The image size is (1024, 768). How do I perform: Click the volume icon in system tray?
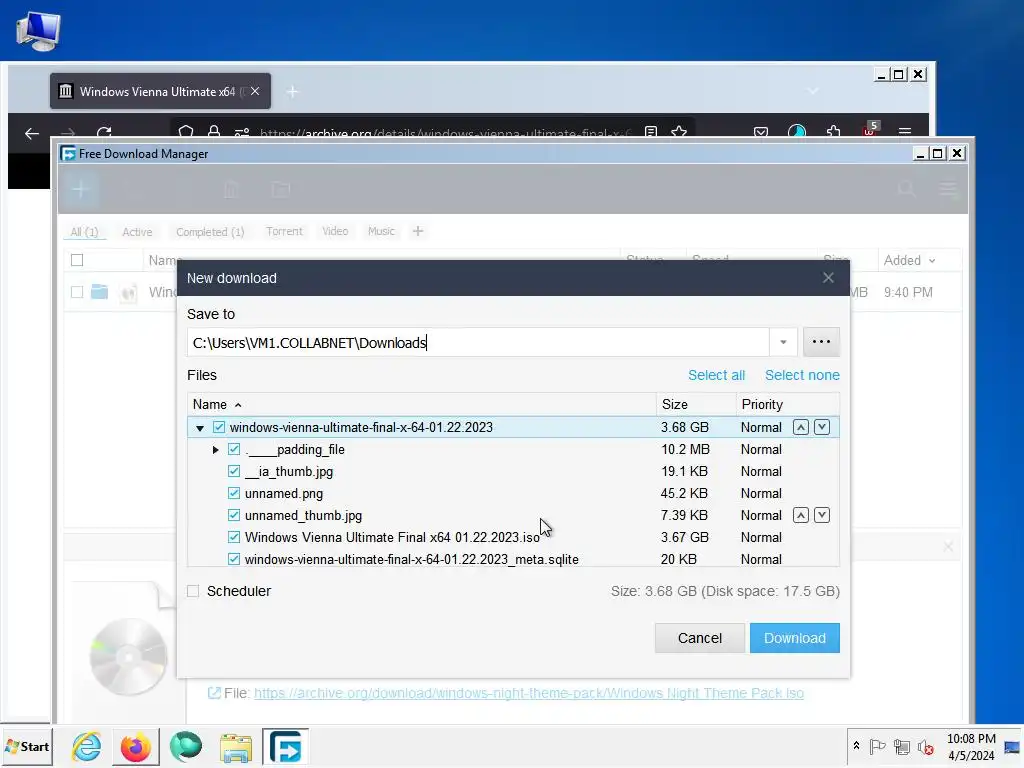tap(925, 746)
